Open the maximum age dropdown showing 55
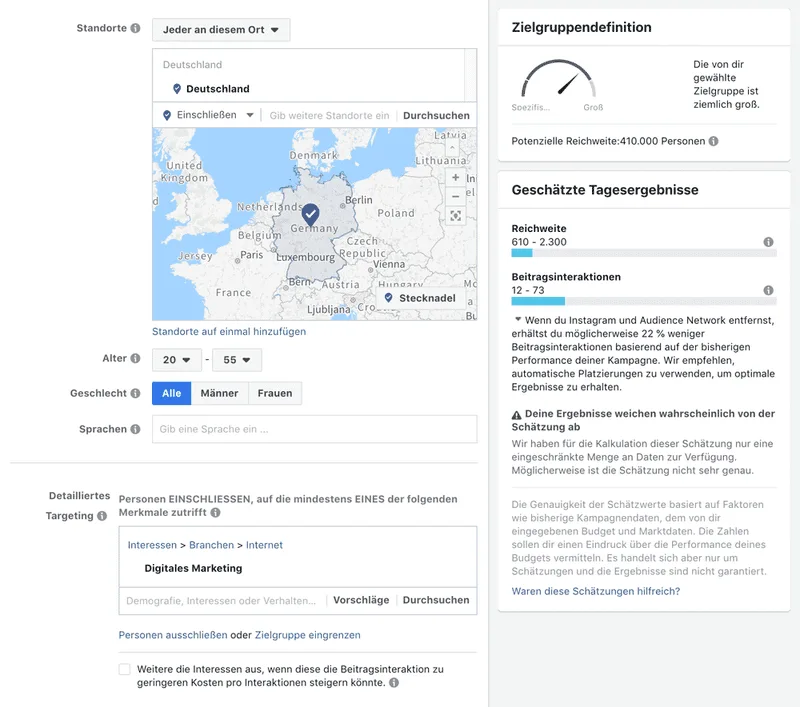This screenshot has width=800, height=707. pos(237,360)
